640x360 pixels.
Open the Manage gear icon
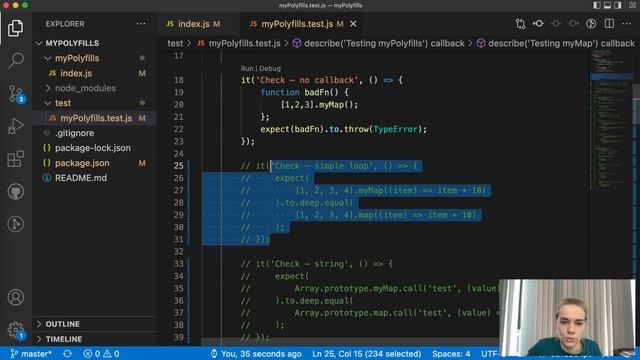click(x=16, y=330)
